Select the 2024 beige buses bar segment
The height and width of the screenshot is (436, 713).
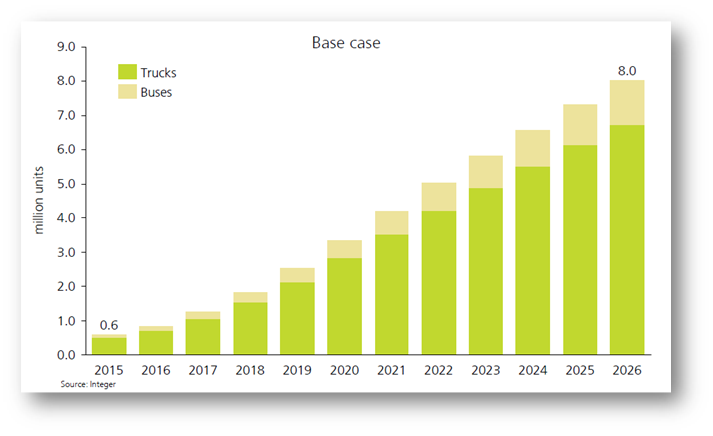(532, 149)
